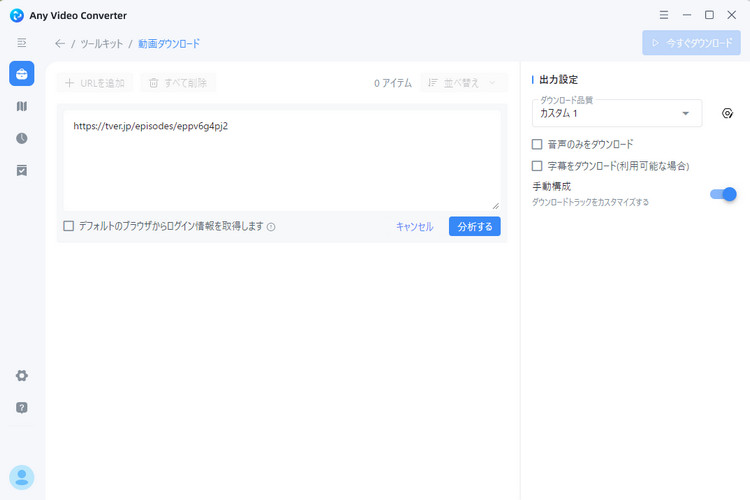Image resolution: width=750 pixels, height=500 pixels.
Task: Maximize the Any Video Converter window
Action: pyautogui.click(x=709, y=15)
